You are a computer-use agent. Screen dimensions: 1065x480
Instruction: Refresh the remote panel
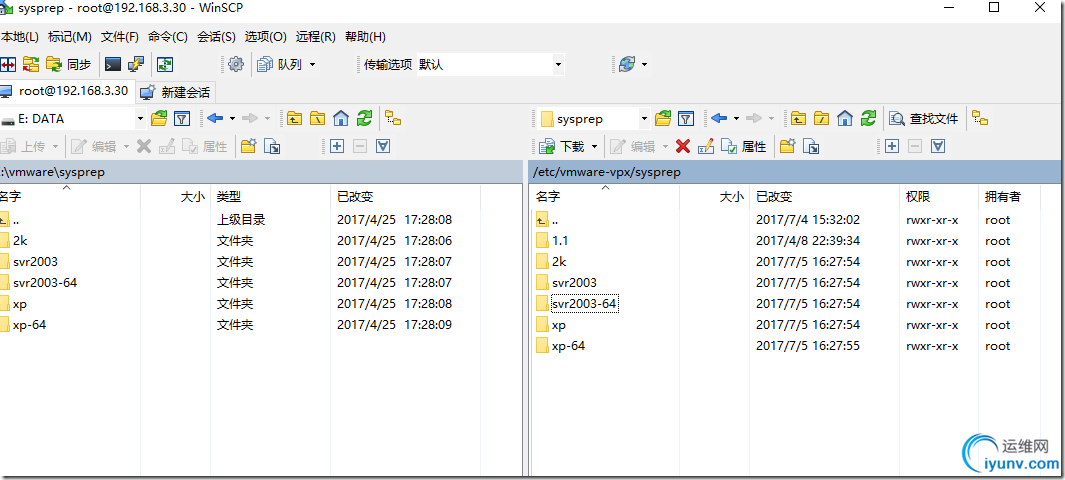point(869,119)
